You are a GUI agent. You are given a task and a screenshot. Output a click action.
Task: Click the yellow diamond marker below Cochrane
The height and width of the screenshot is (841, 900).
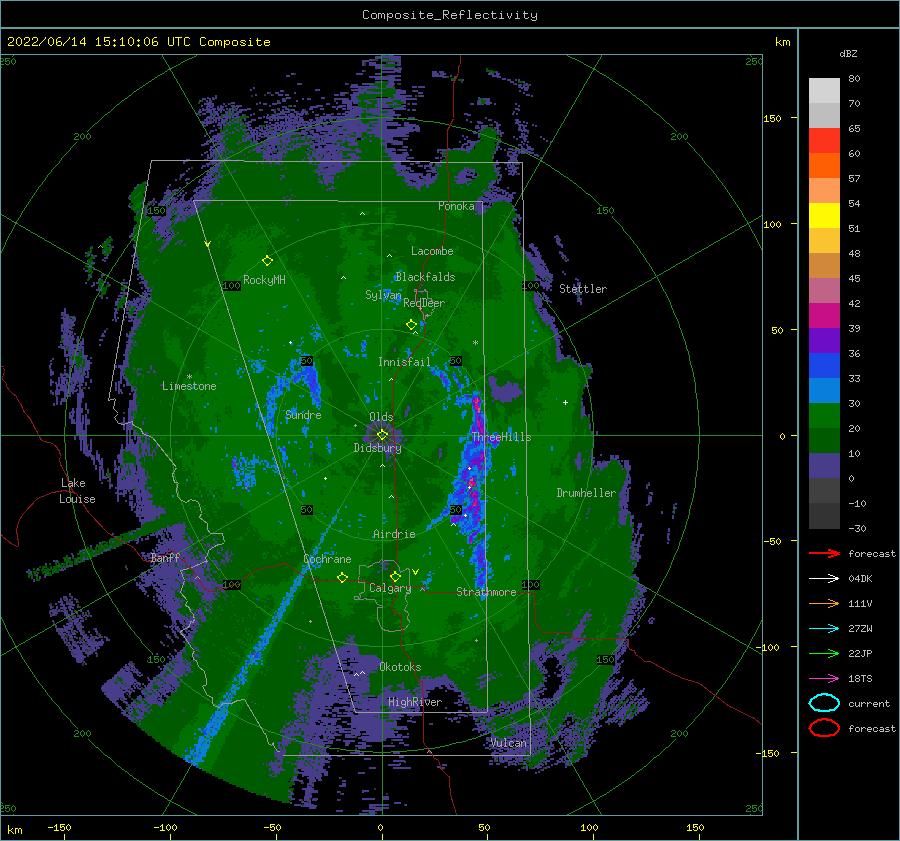pyautogui.click(x=342, y=577)
